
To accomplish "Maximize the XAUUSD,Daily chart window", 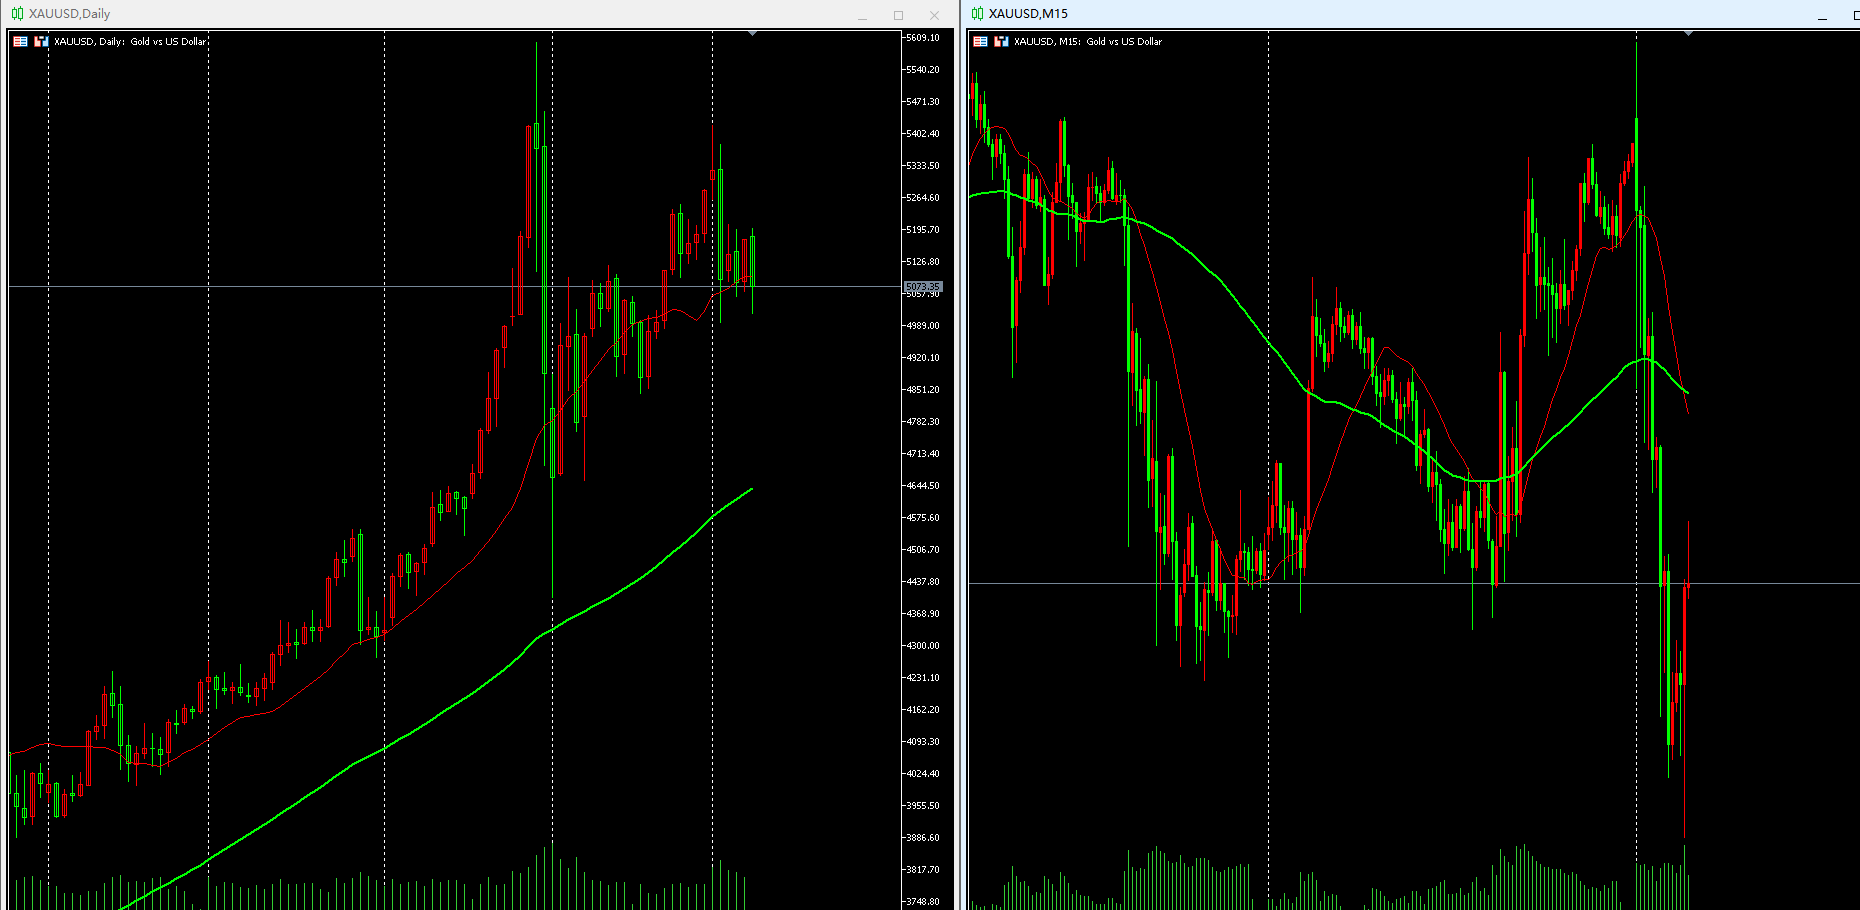I will pos(898,16).
